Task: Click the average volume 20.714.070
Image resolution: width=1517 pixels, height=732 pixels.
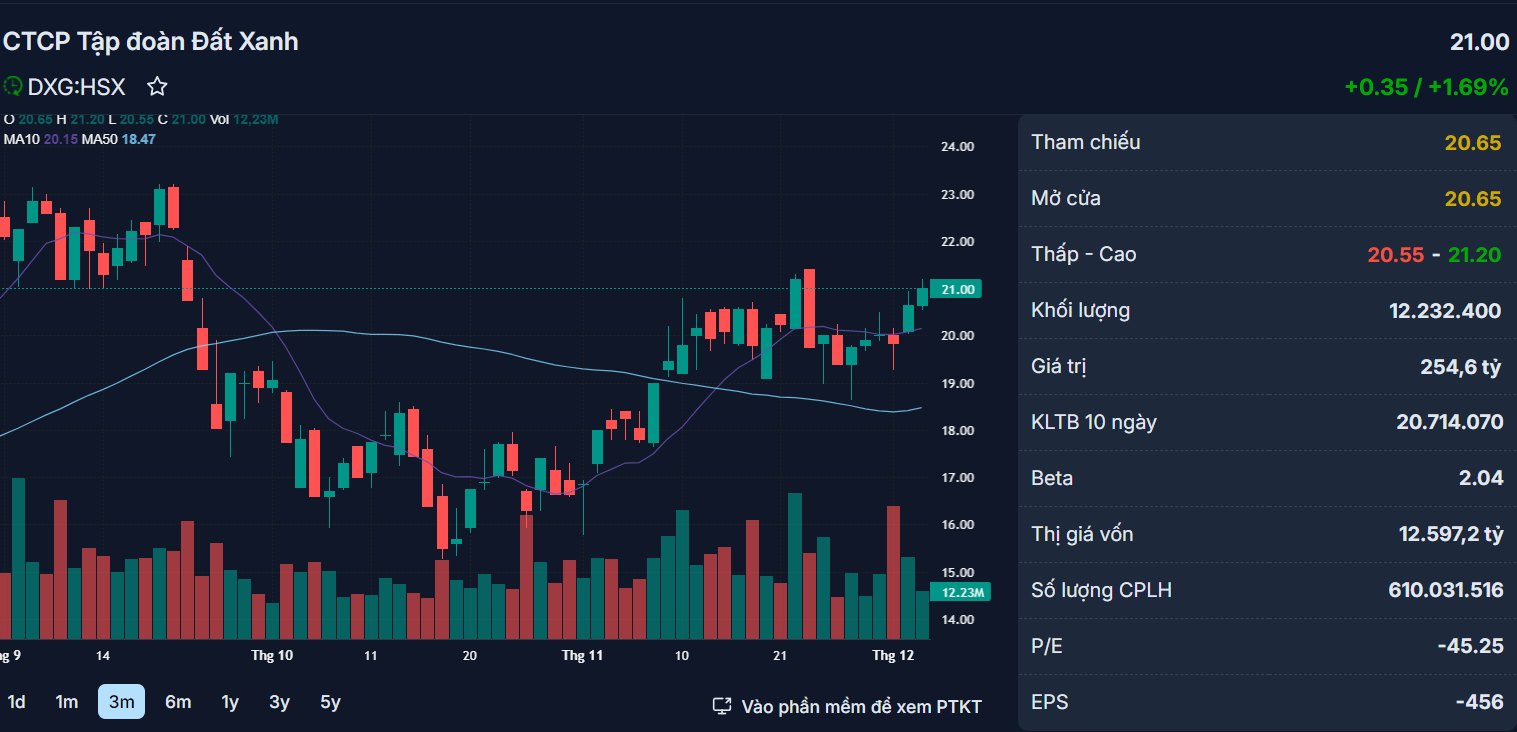Action: 1450,422
